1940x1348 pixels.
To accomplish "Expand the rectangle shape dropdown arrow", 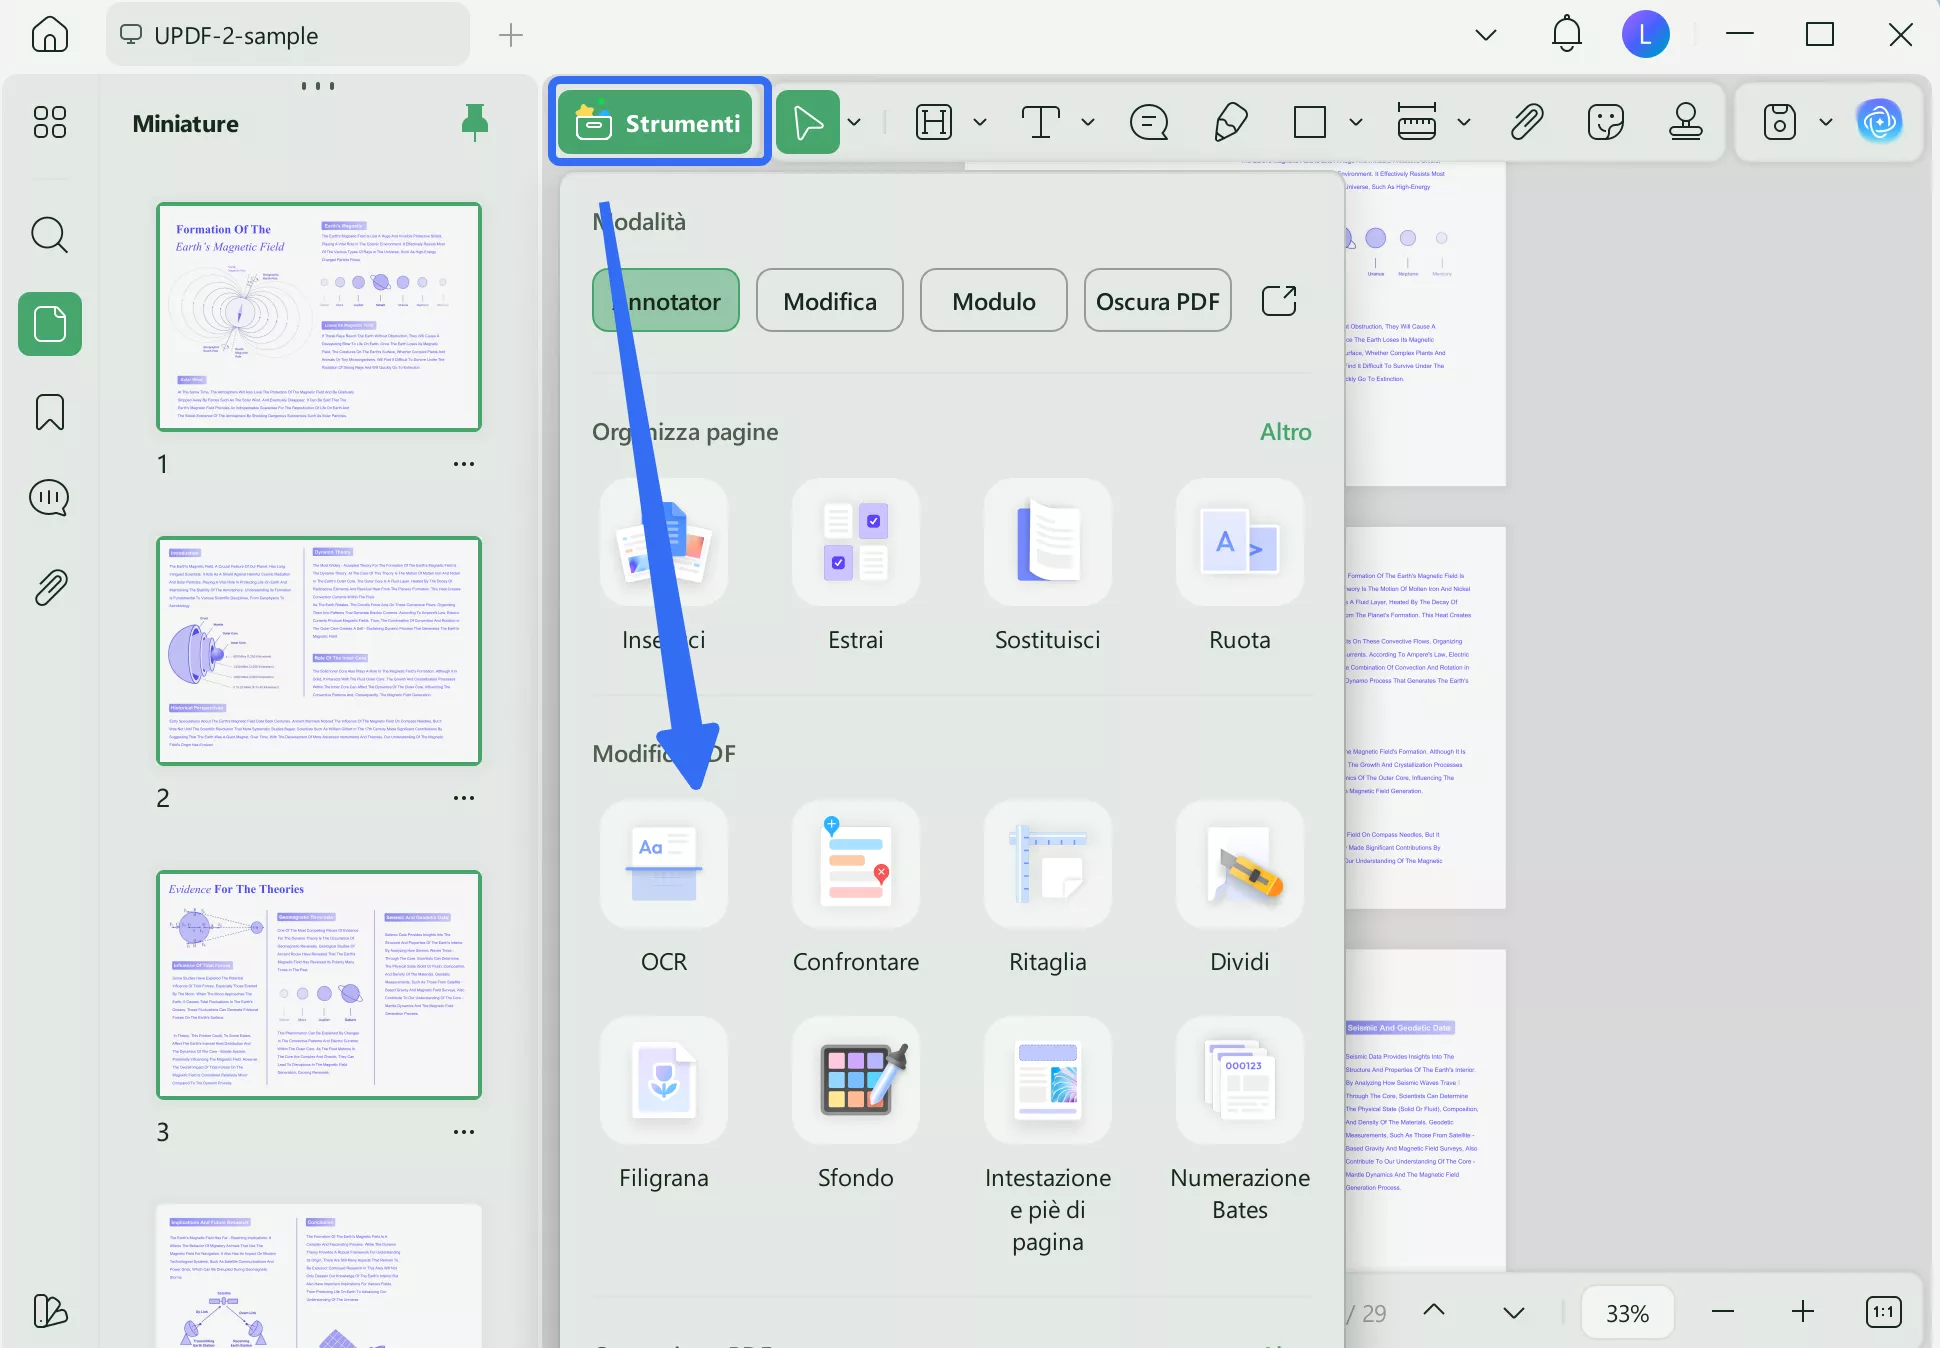I will 1355,122.
